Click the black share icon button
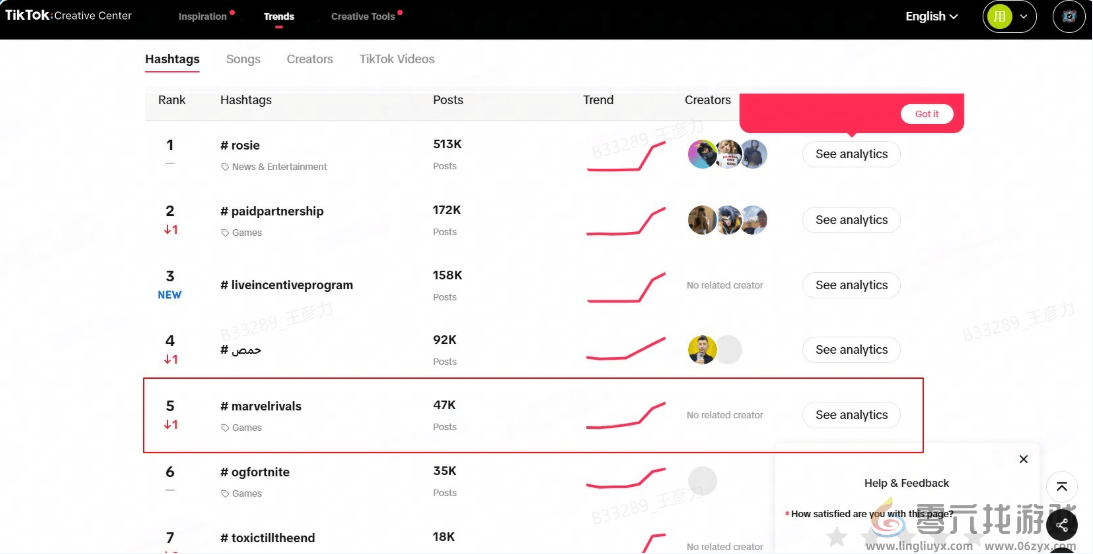 click(1061, 524)
